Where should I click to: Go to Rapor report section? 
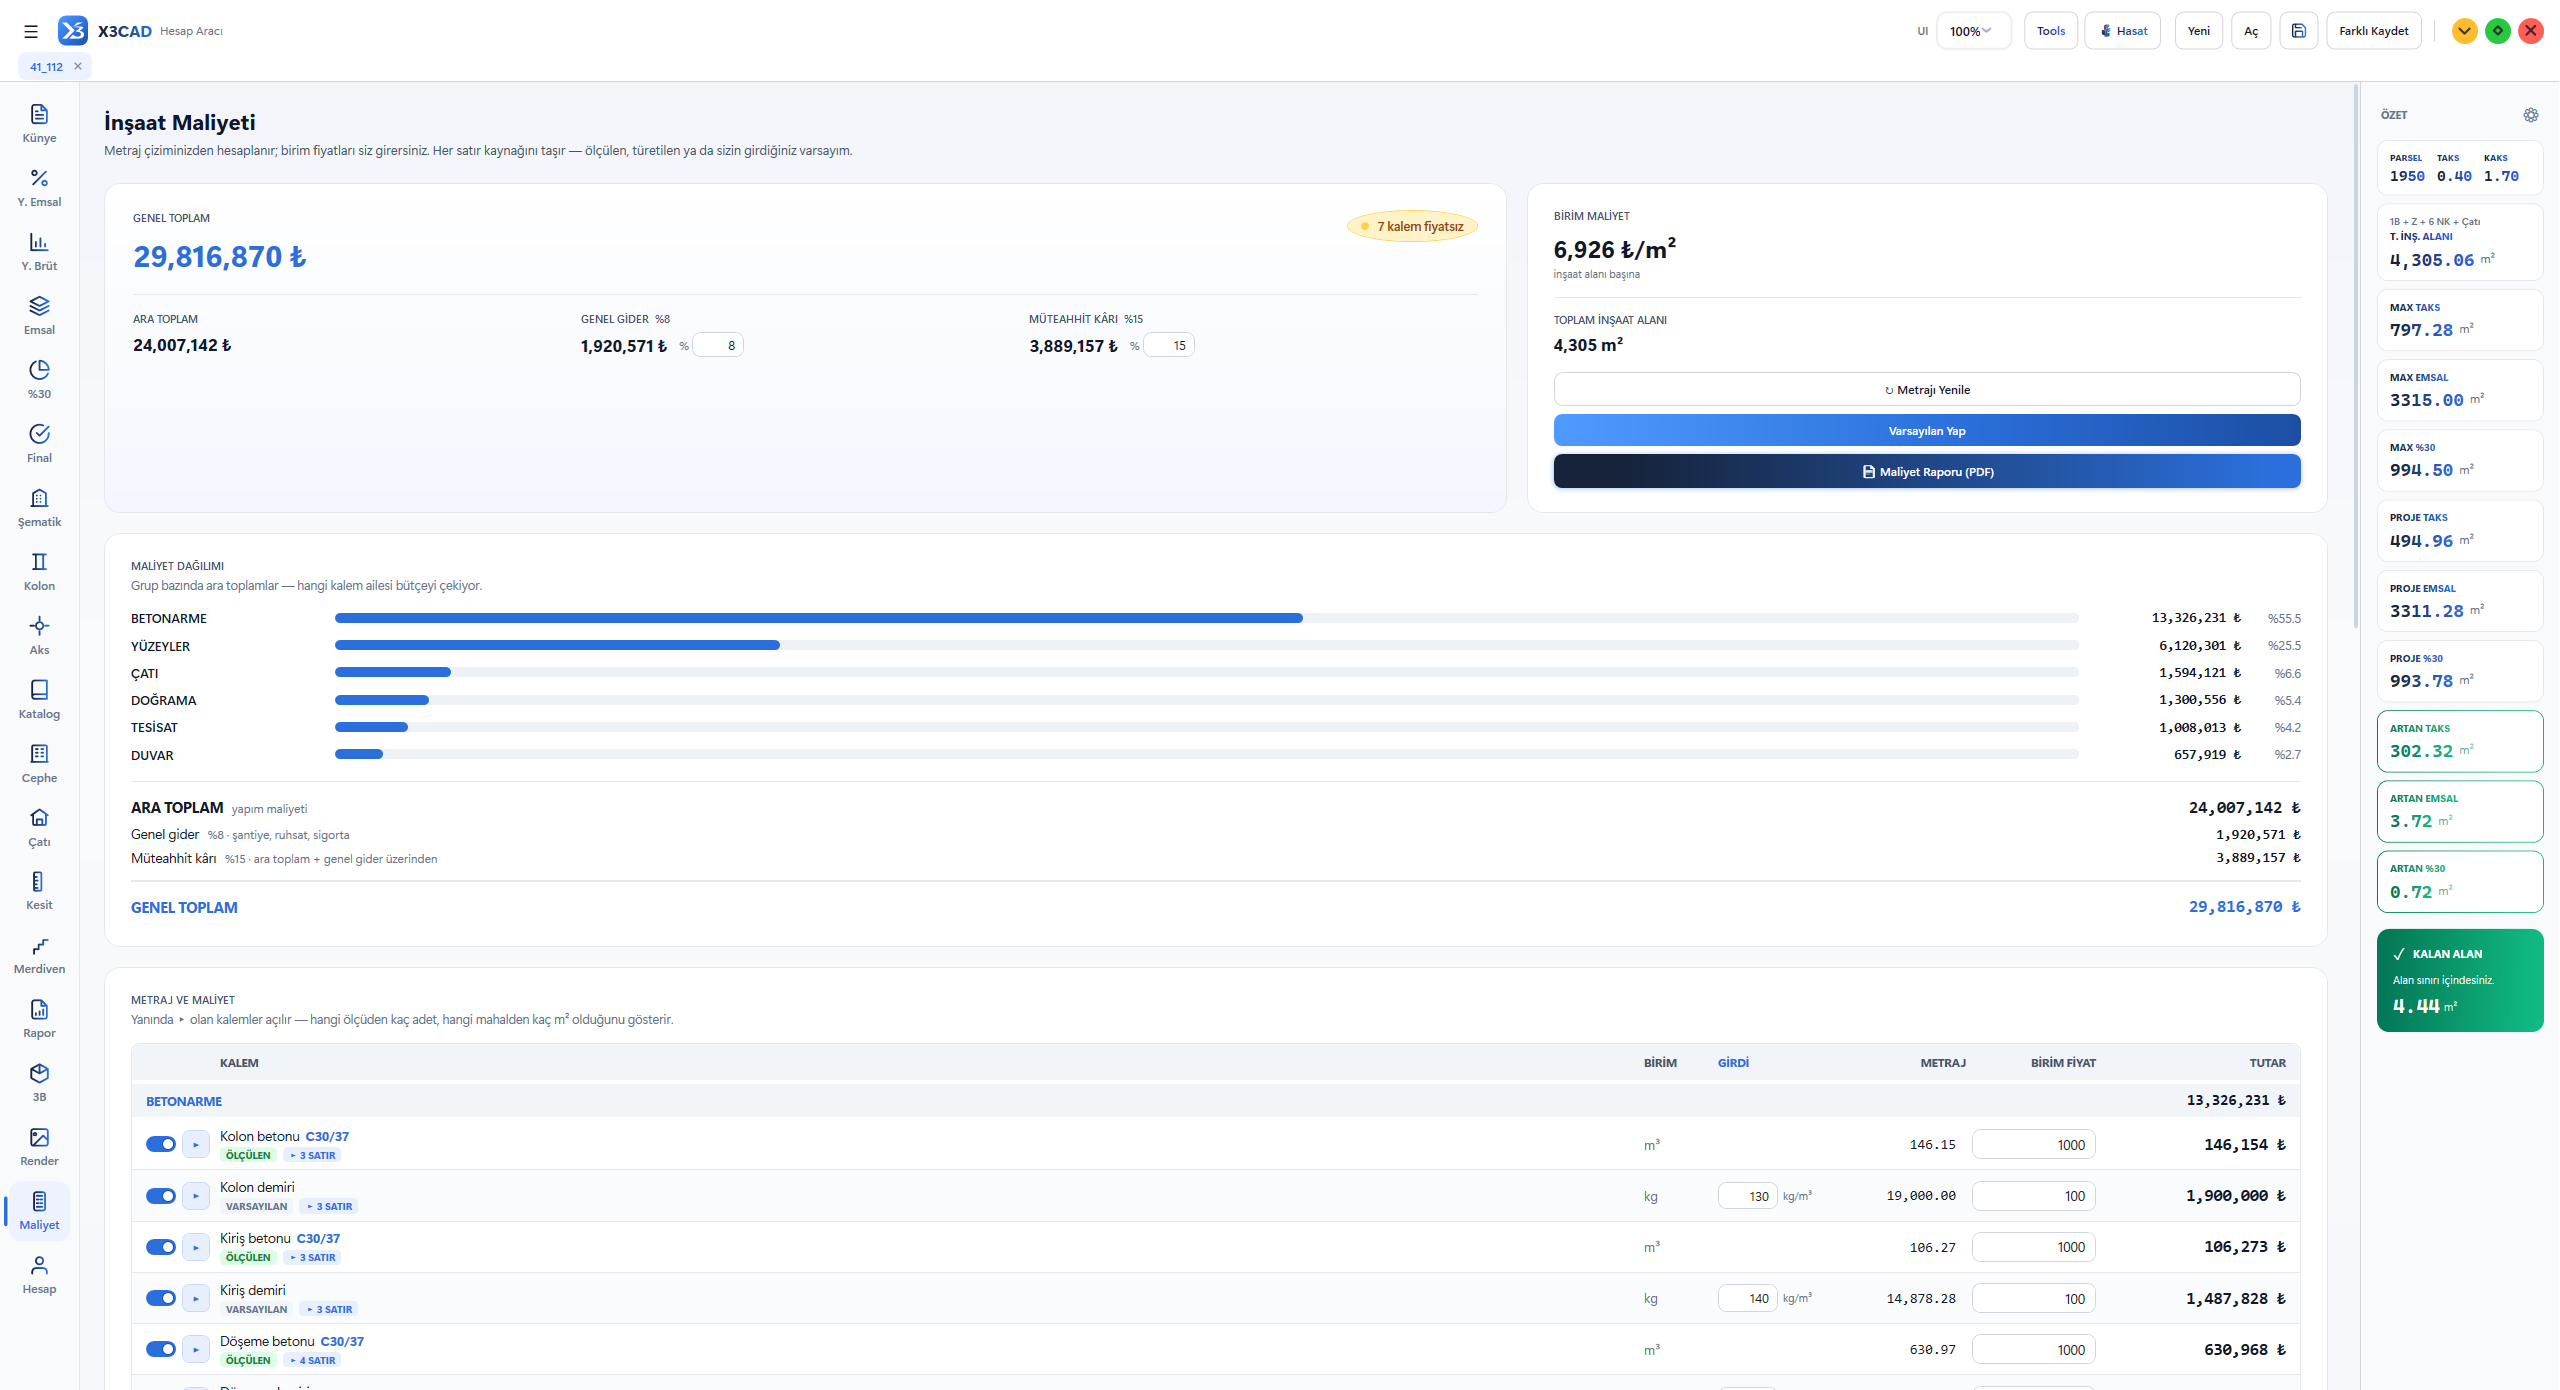tap(39, 1019)
